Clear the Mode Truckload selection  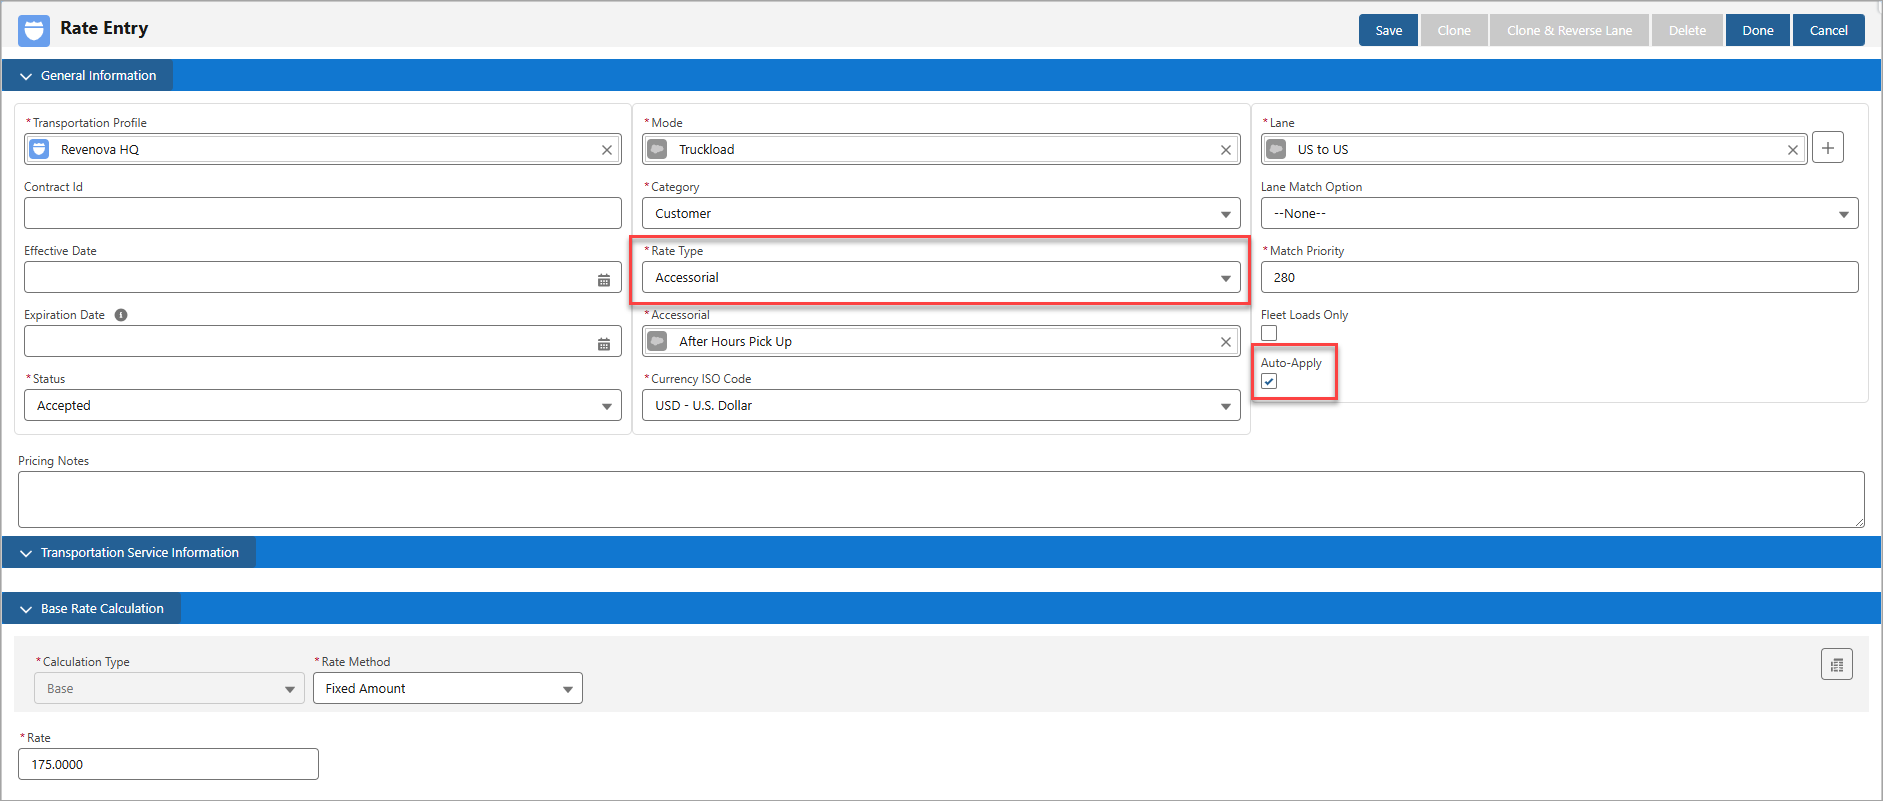pyautogui.click(x=1226, y=150)
